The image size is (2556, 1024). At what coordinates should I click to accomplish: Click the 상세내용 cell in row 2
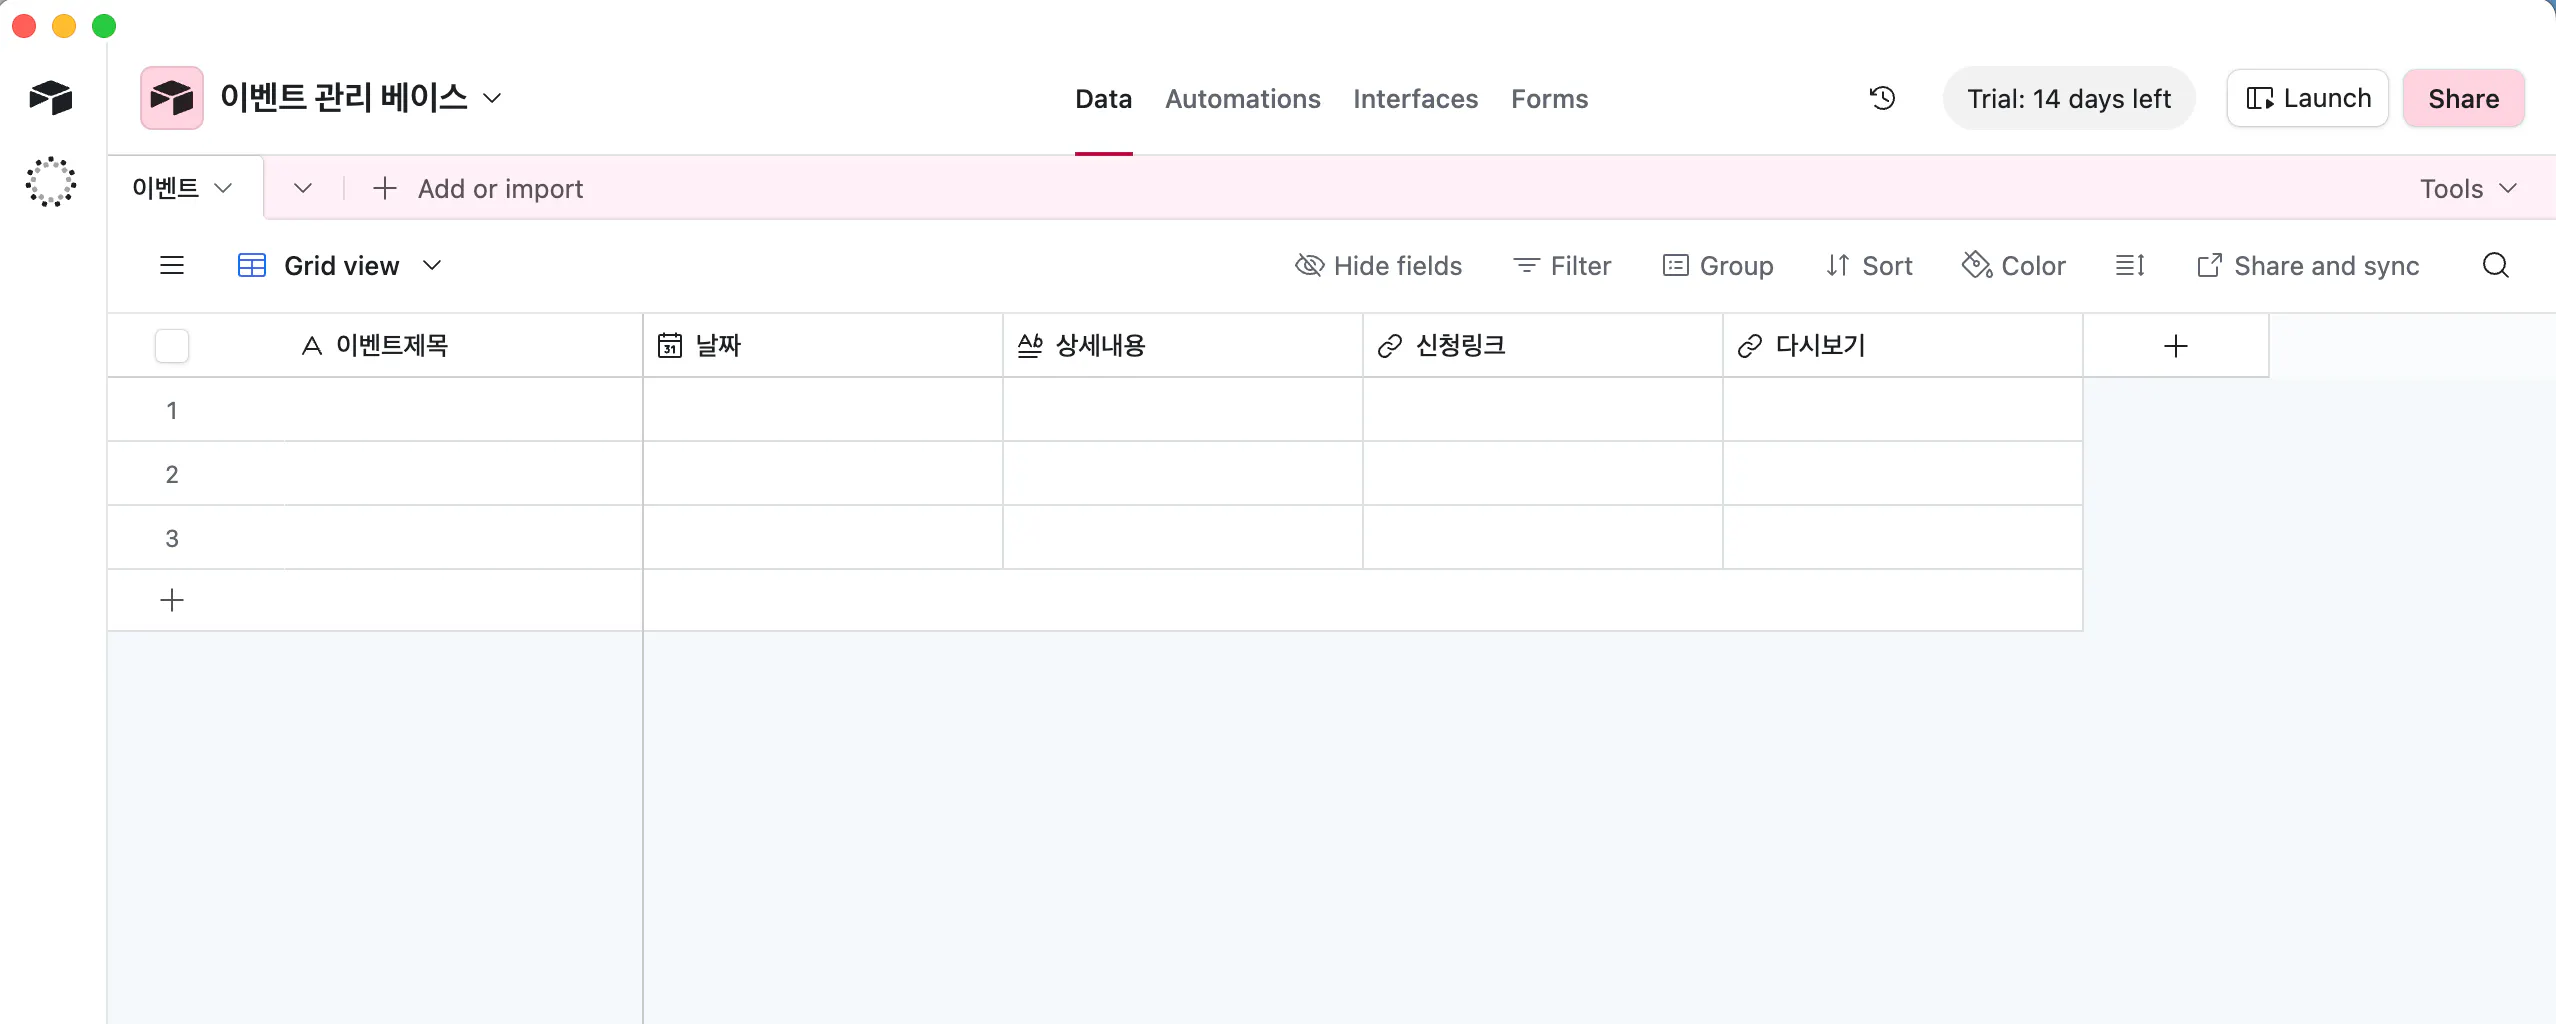click(x=1183, y=474)
